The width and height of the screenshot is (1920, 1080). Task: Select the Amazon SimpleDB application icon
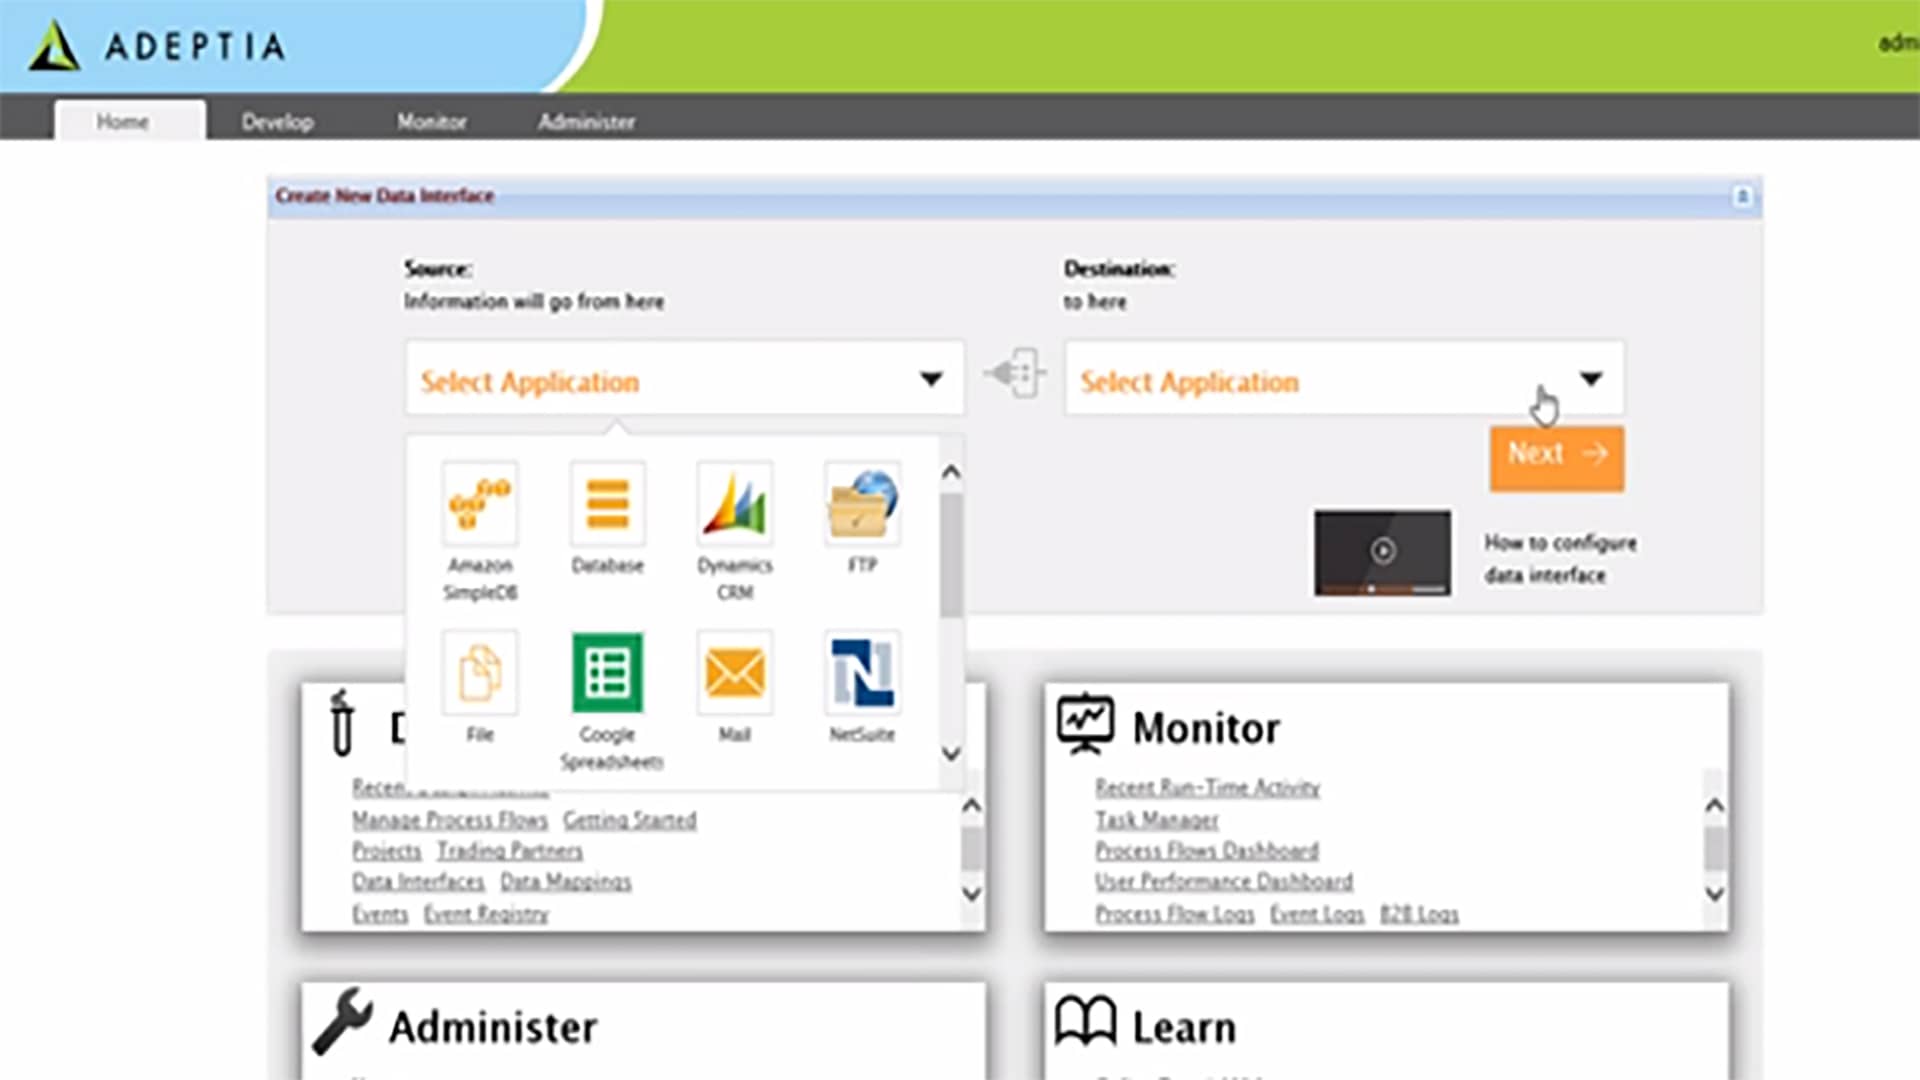(x=480, y=505)
